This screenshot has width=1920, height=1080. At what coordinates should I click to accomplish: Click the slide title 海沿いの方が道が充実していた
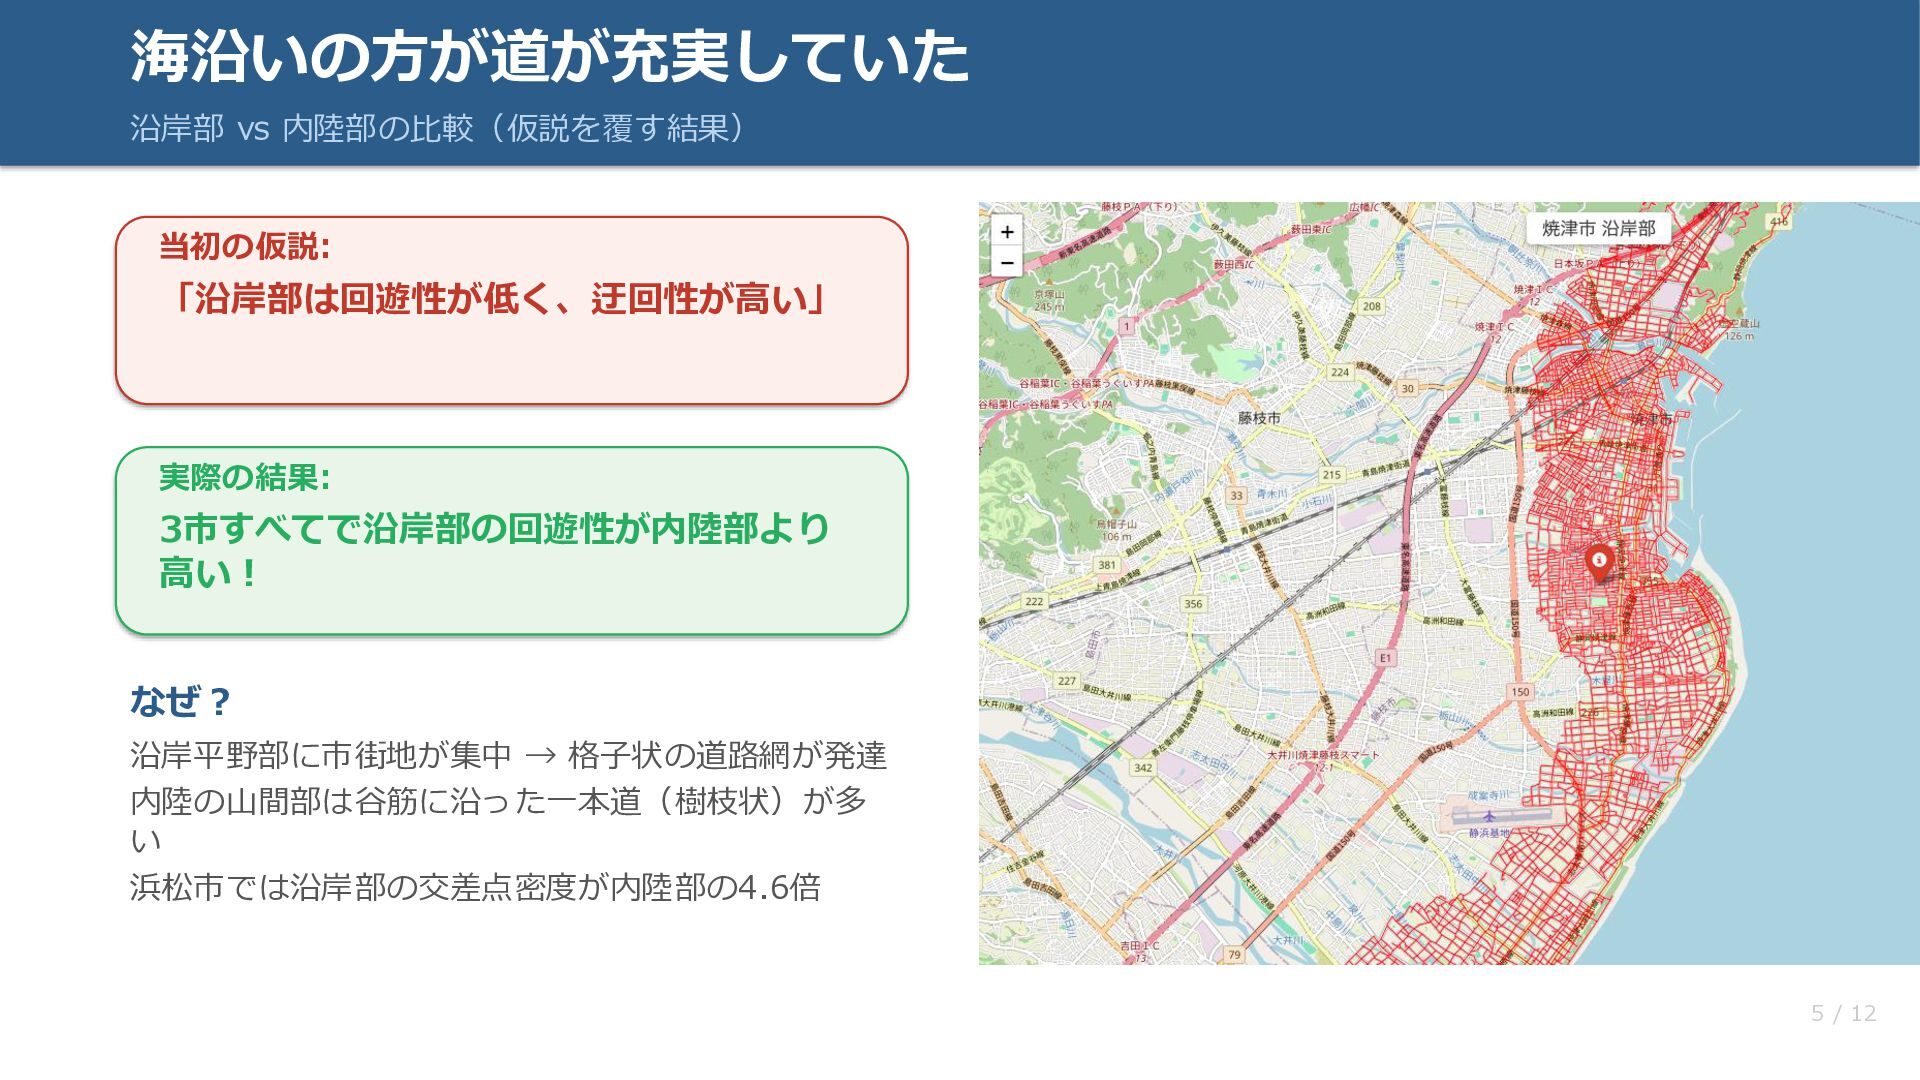point(549,57)
